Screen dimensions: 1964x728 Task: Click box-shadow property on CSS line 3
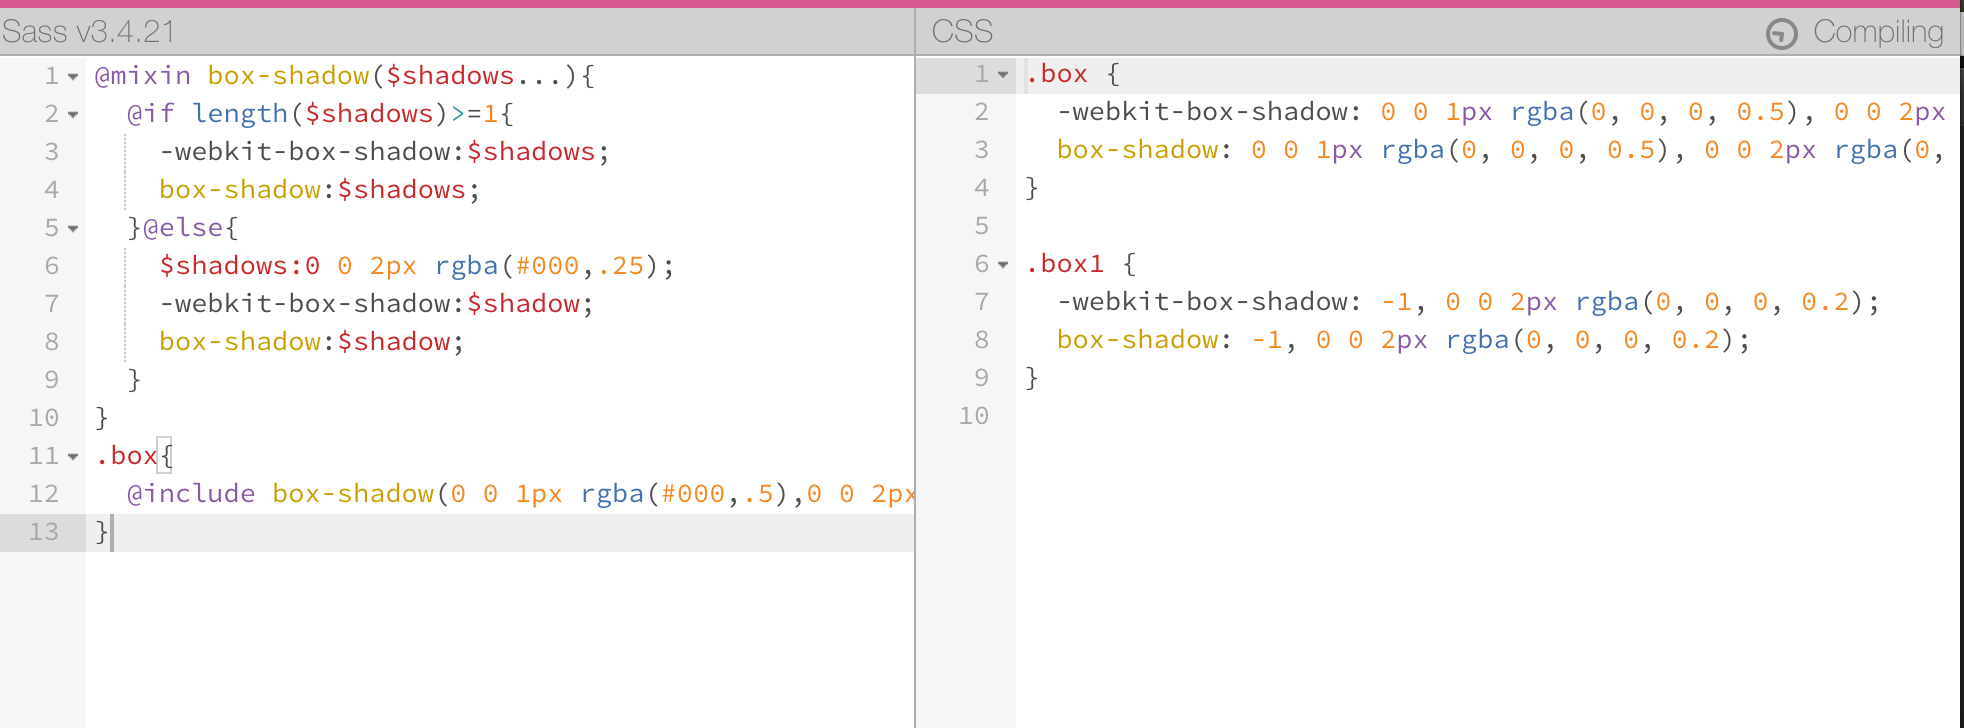click(x=1138, y=150)
